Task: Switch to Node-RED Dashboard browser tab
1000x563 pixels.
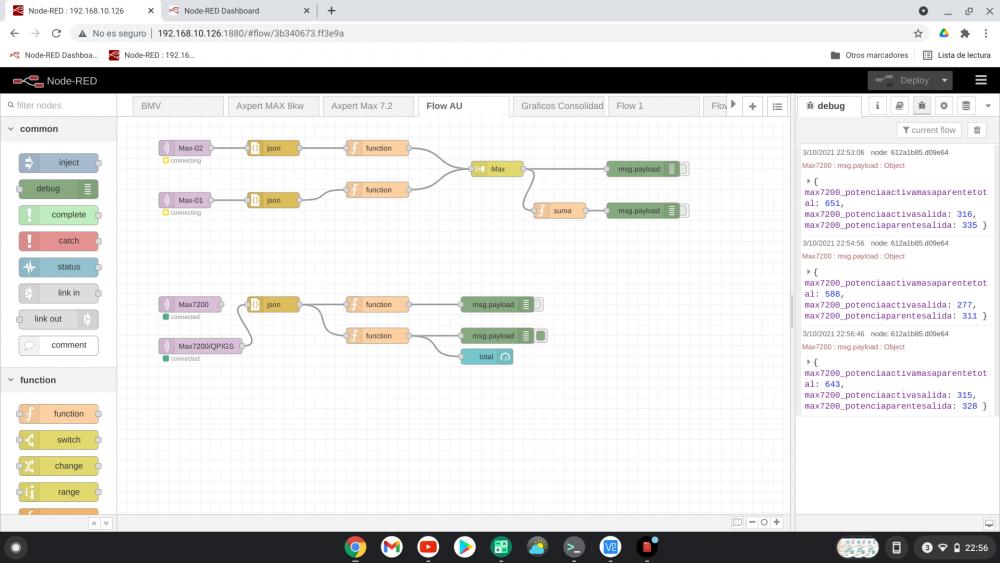Action: 239,11
